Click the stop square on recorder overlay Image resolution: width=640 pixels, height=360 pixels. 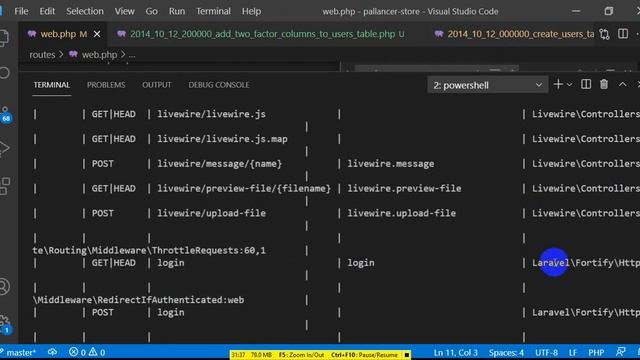click(x=407, y=355)
